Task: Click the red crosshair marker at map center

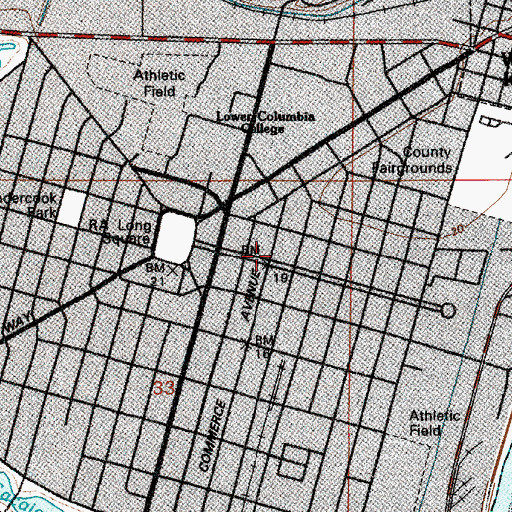Action: pyautogui.click(x=256, y=256)
